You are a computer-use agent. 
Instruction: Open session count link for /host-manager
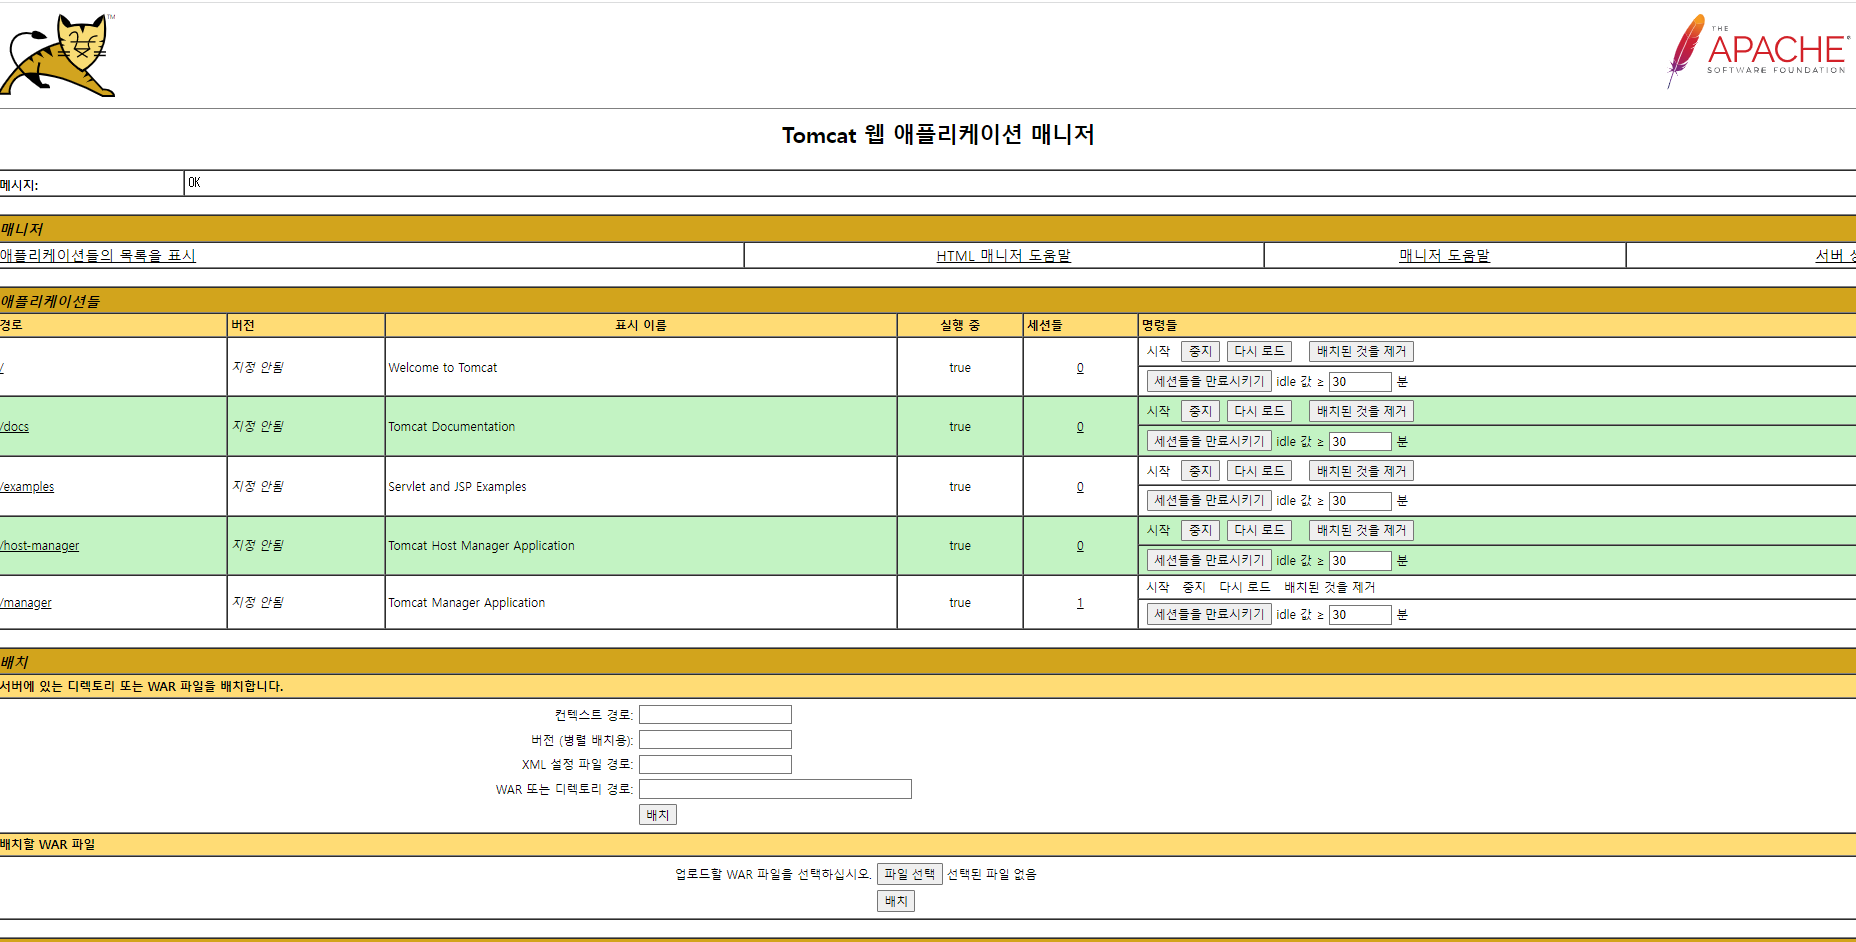pos(1080,546)
